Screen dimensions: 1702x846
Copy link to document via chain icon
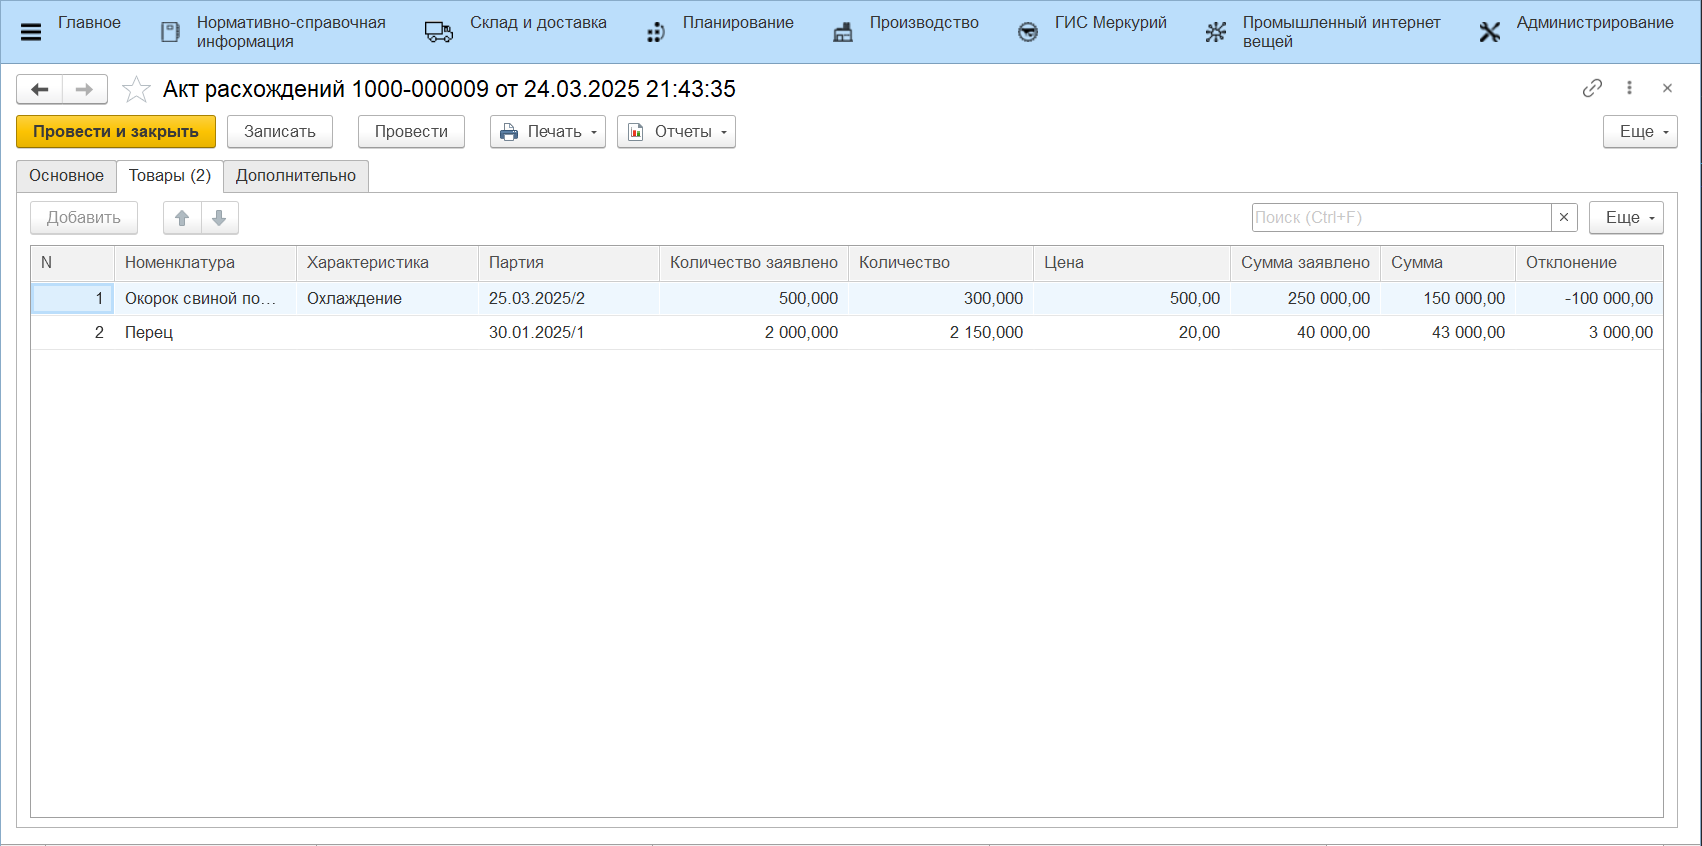pyautogui.click(x=1592, y=88)
